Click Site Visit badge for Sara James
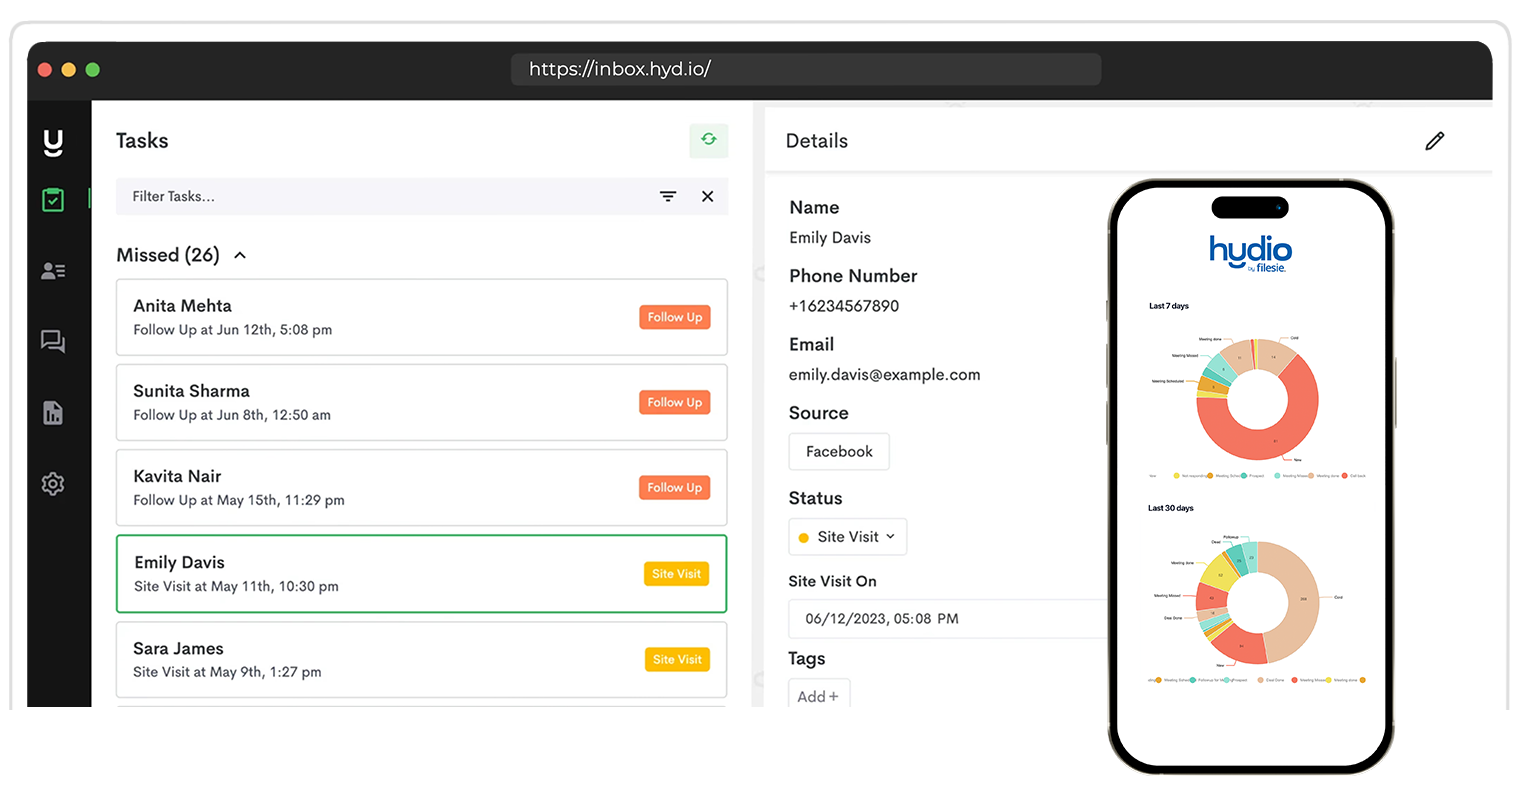The width and height of the screenshot is (1520, 790). 677,659
